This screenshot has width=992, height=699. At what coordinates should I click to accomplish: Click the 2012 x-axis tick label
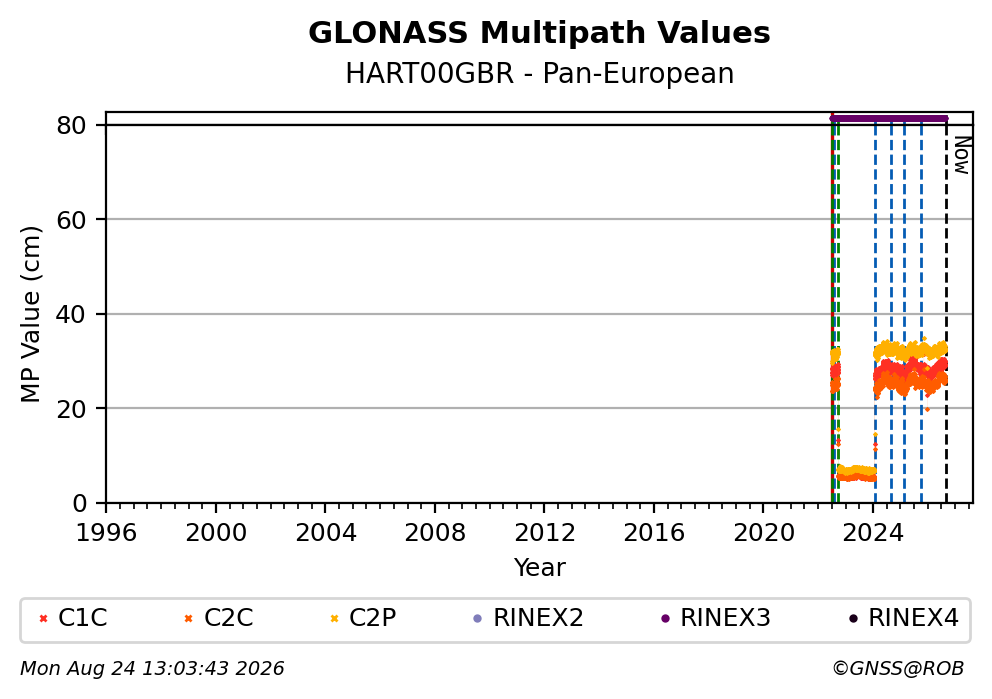coord(544,533)
